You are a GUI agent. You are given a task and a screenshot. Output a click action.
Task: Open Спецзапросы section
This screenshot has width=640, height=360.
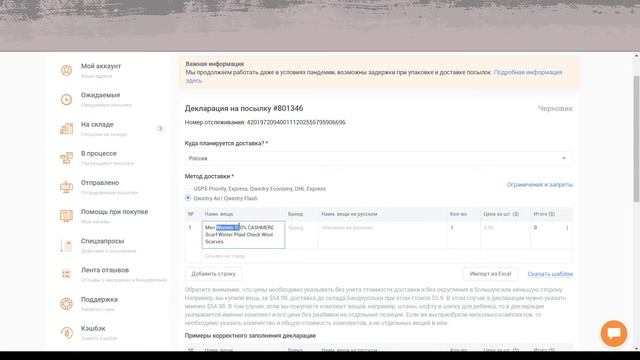[x=102, y=241]
